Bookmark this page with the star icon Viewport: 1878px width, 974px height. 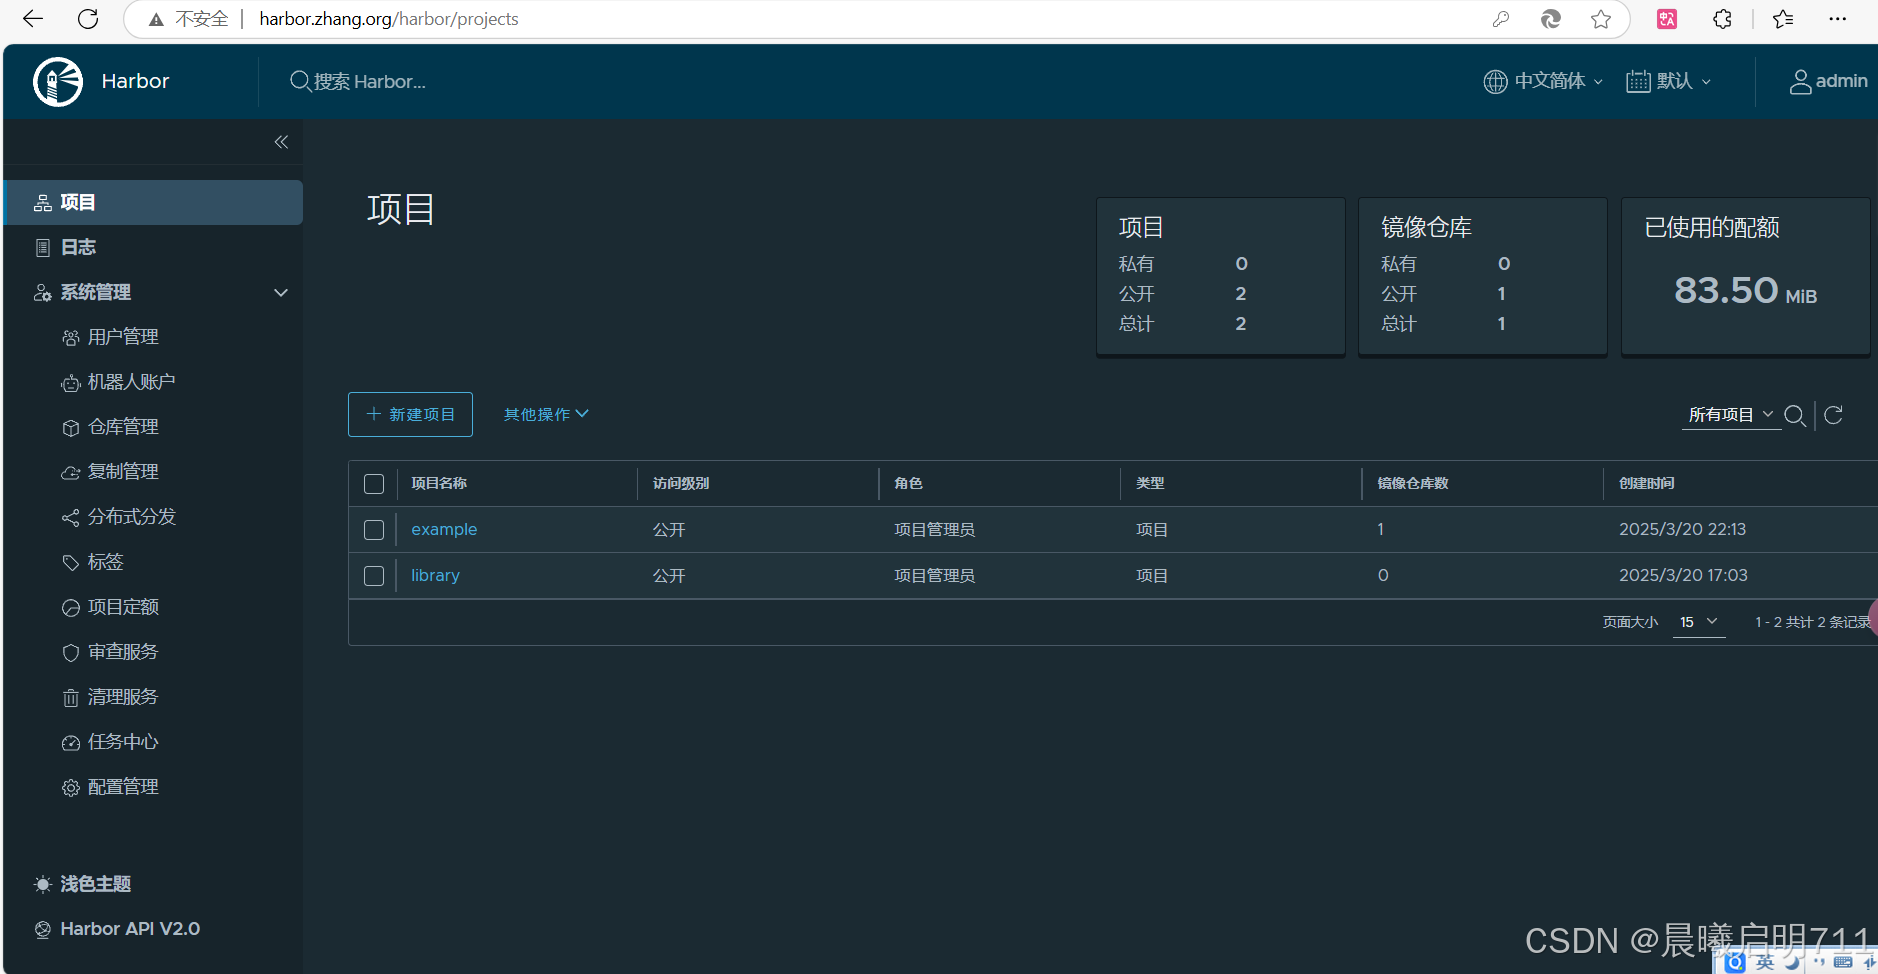tap(1601, 19)
